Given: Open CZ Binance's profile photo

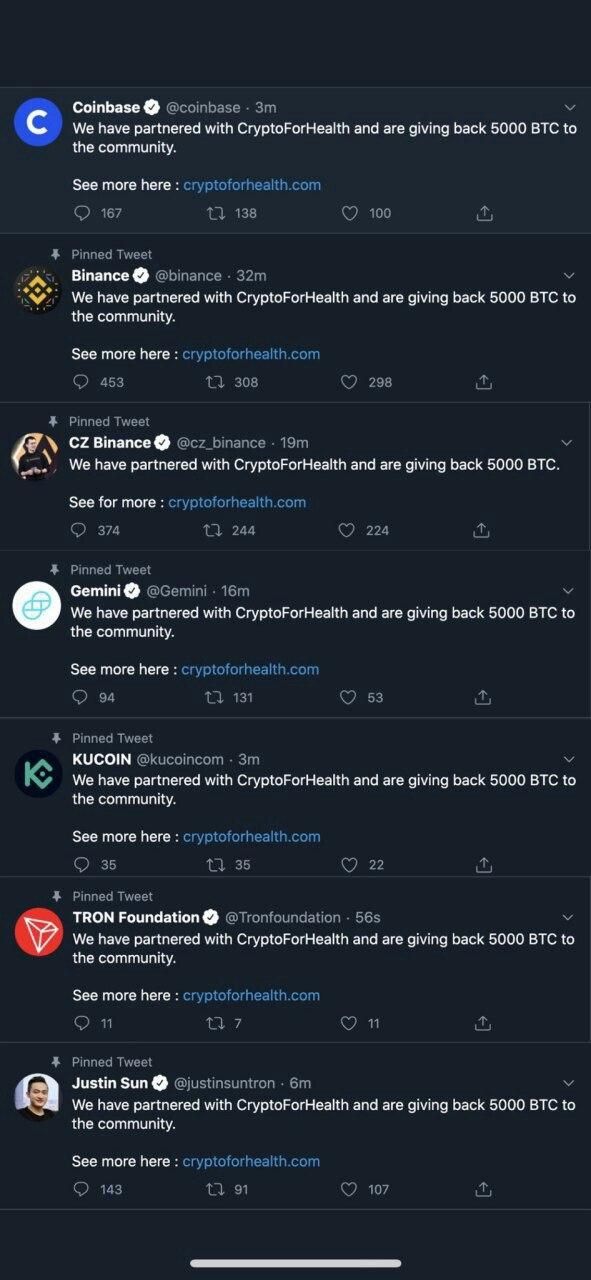Looking at the screenshot, I should point(37,457).
